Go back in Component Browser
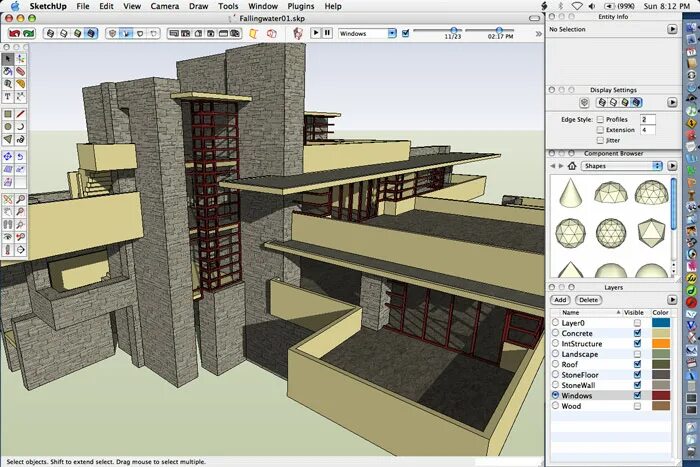Viewport: 700px width, 467px height. (x=553, y=166)
